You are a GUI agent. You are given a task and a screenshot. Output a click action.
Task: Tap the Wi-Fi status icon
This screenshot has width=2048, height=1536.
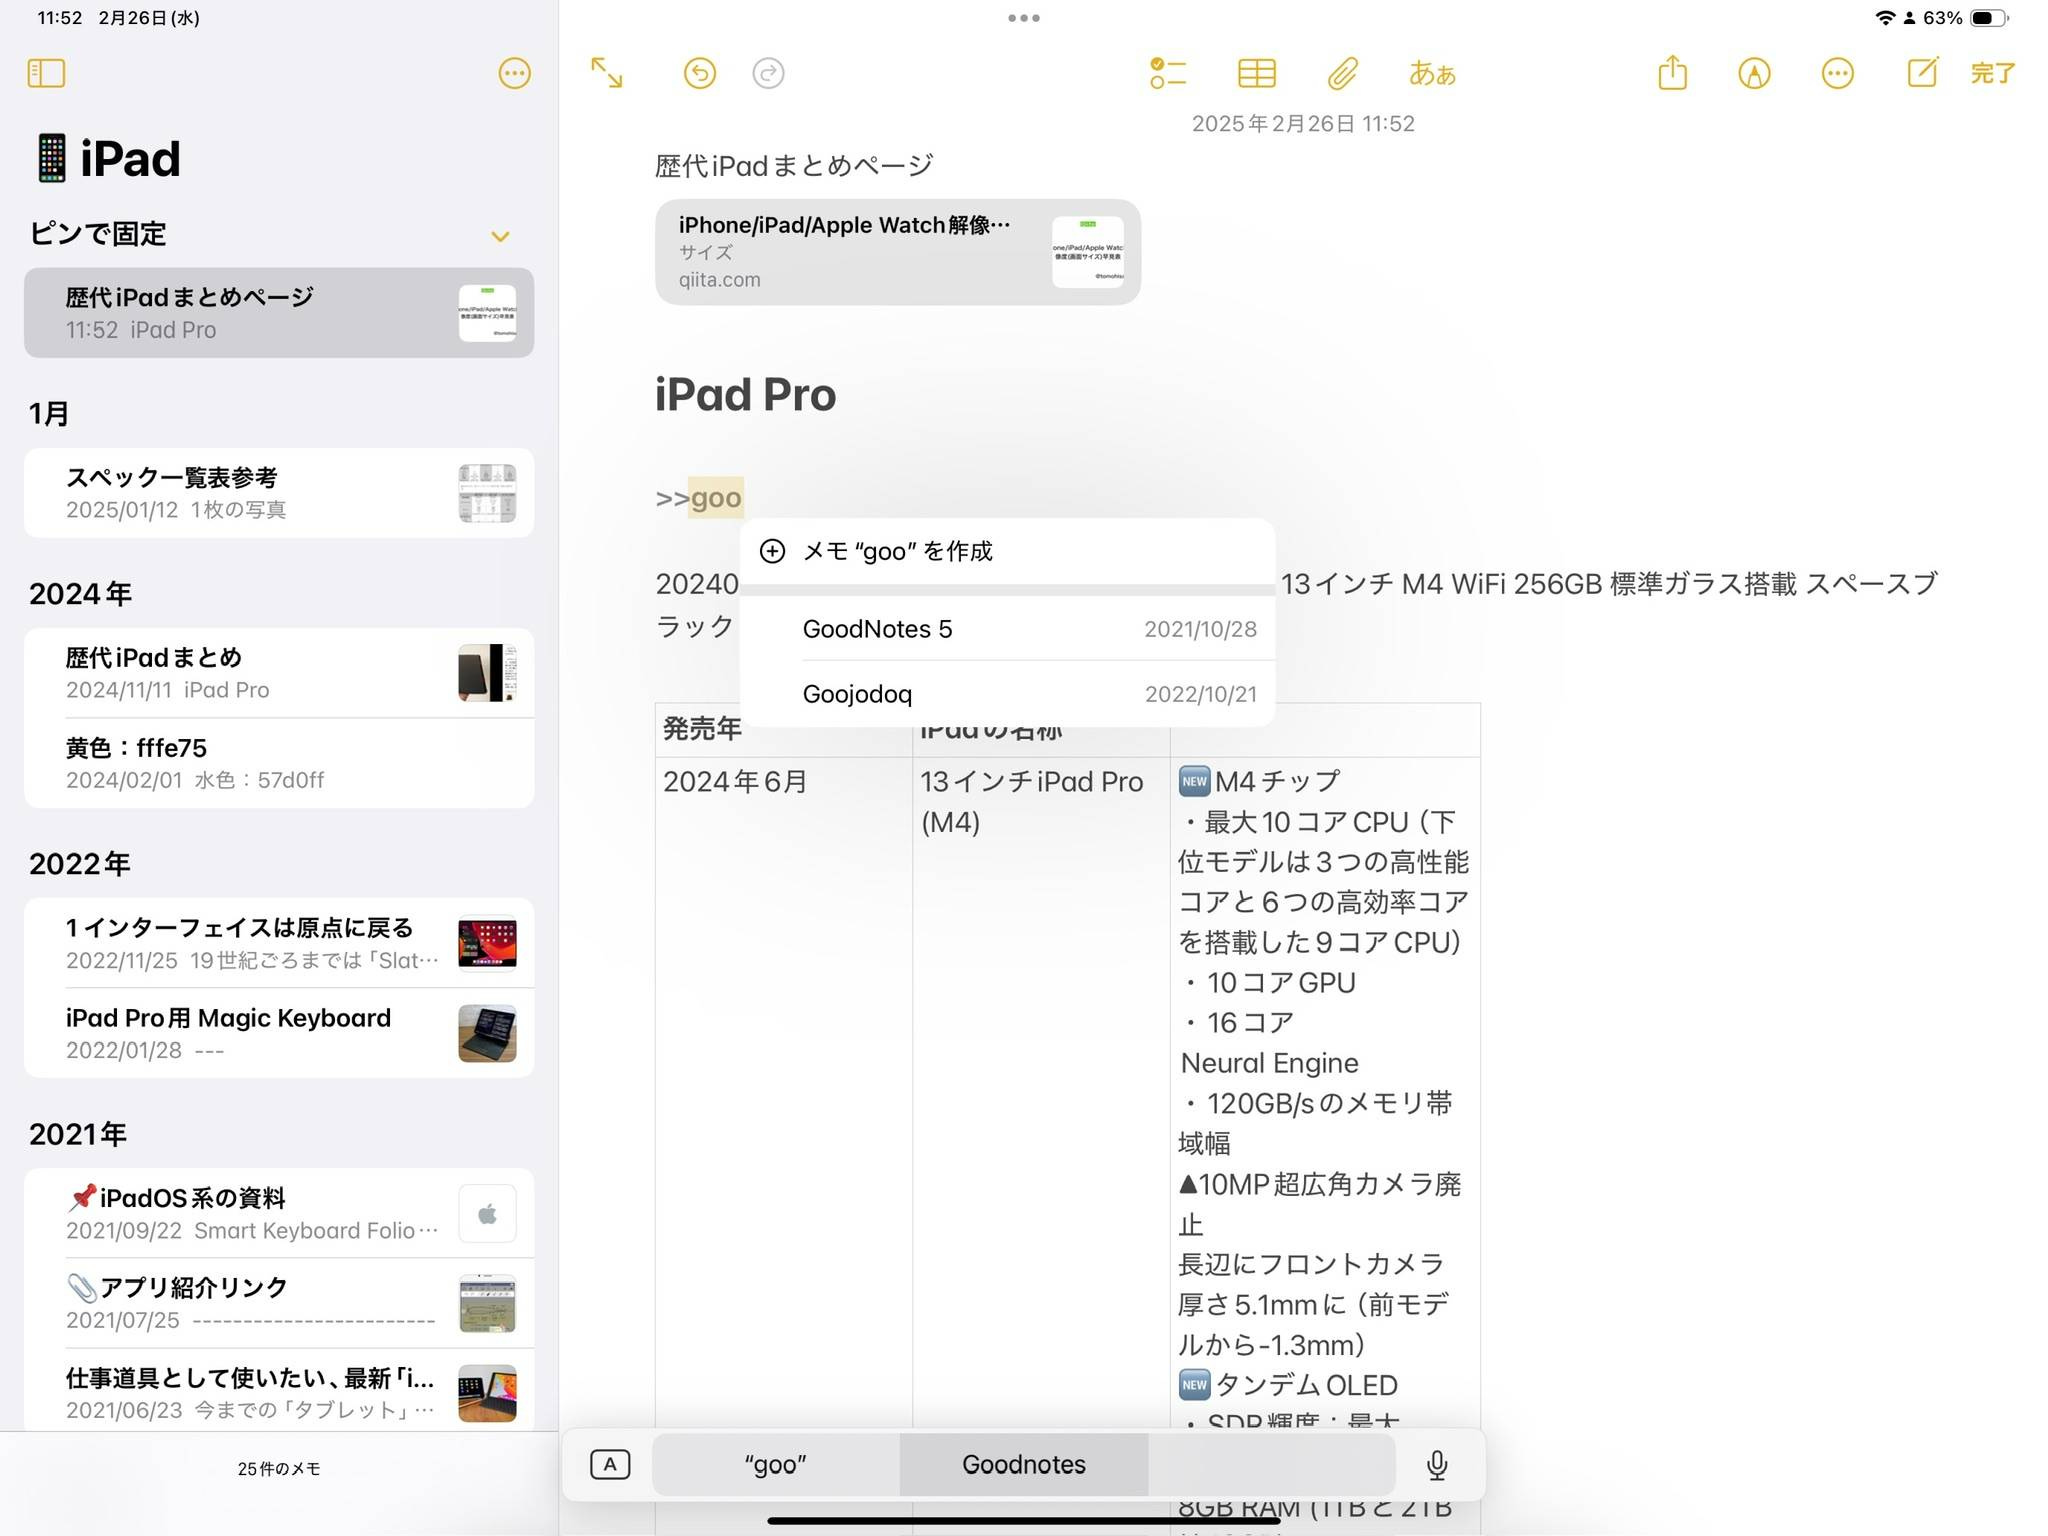[x=1885, y=18]
